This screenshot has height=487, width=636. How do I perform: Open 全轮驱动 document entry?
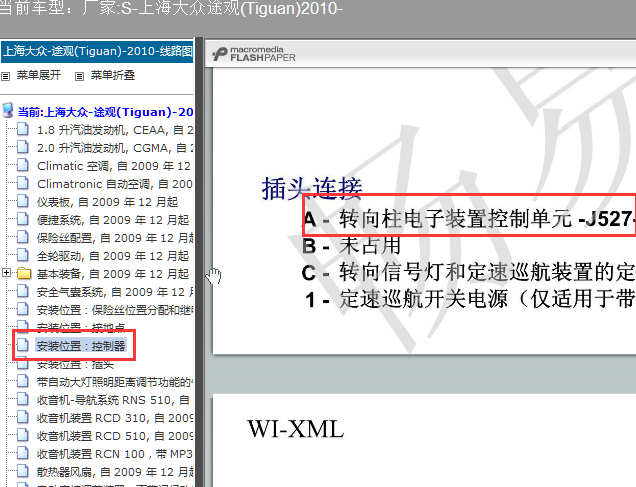[x=113, y=256]
